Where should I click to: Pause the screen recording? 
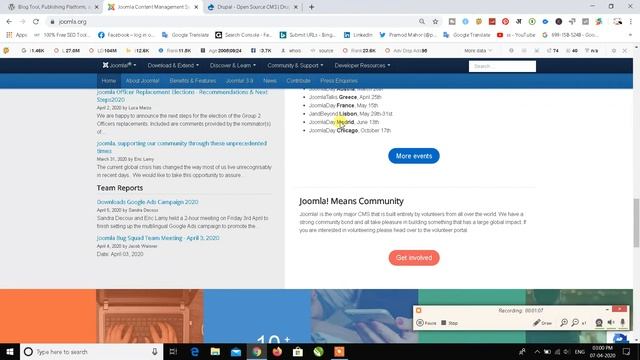[x=426, y=323]
